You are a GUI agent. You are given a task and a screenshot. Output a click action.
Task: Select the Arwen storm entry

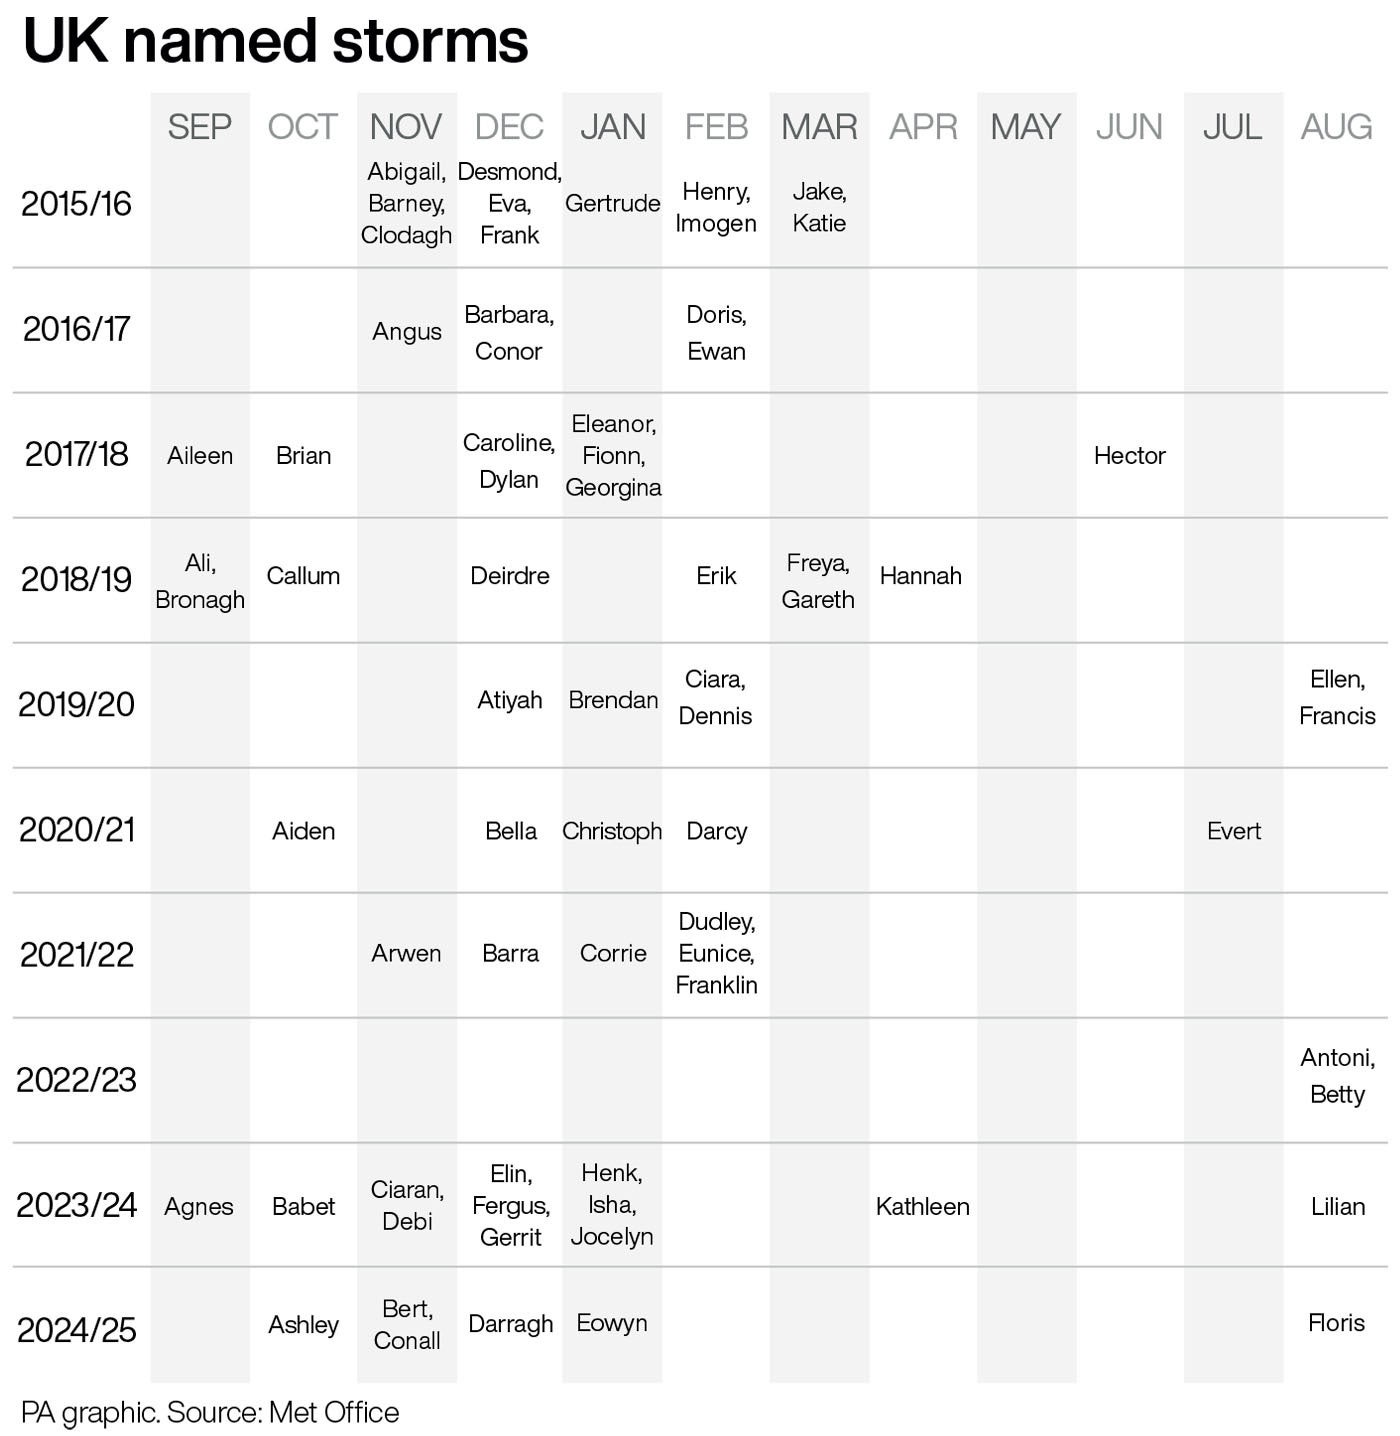(x=406, y=954)
